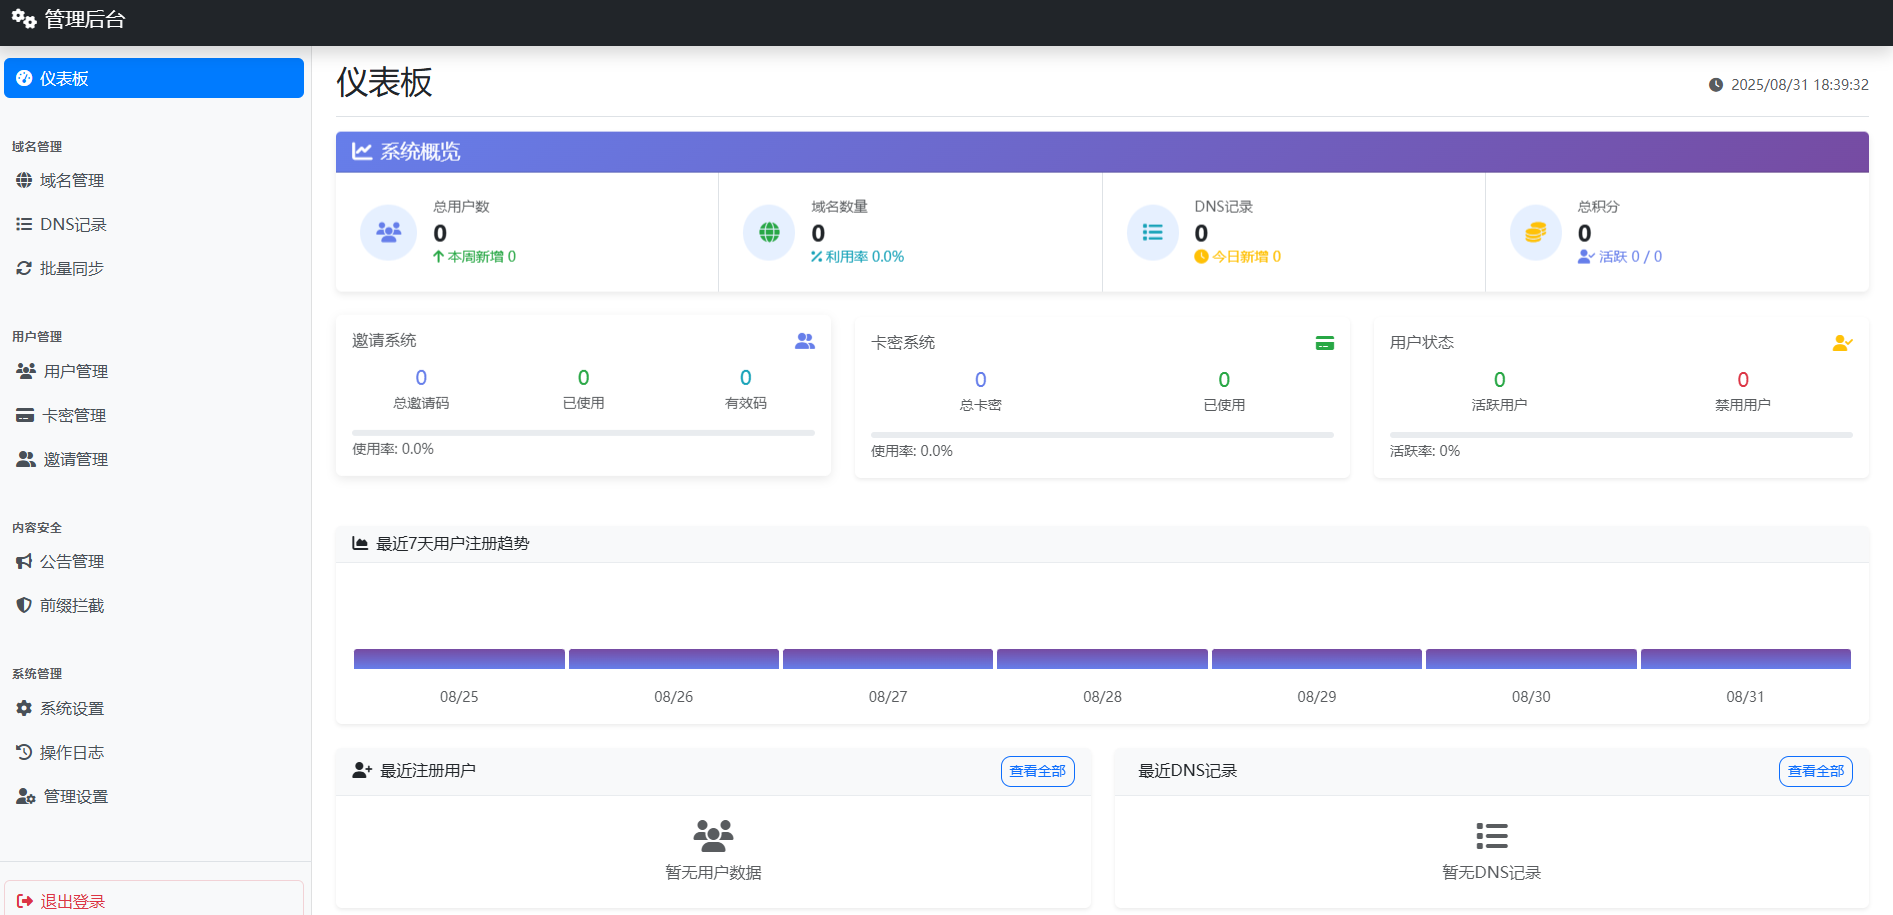Click the 退出登录 logout button
The width and height of the screenshot is (1893, 915).
pyautogui.click(x=154, y=900)
